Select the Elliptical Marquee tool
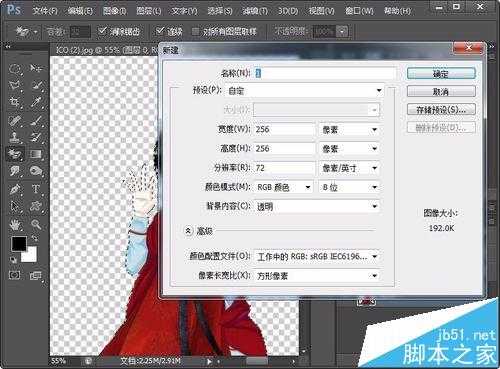 click(x=15, y=69)
